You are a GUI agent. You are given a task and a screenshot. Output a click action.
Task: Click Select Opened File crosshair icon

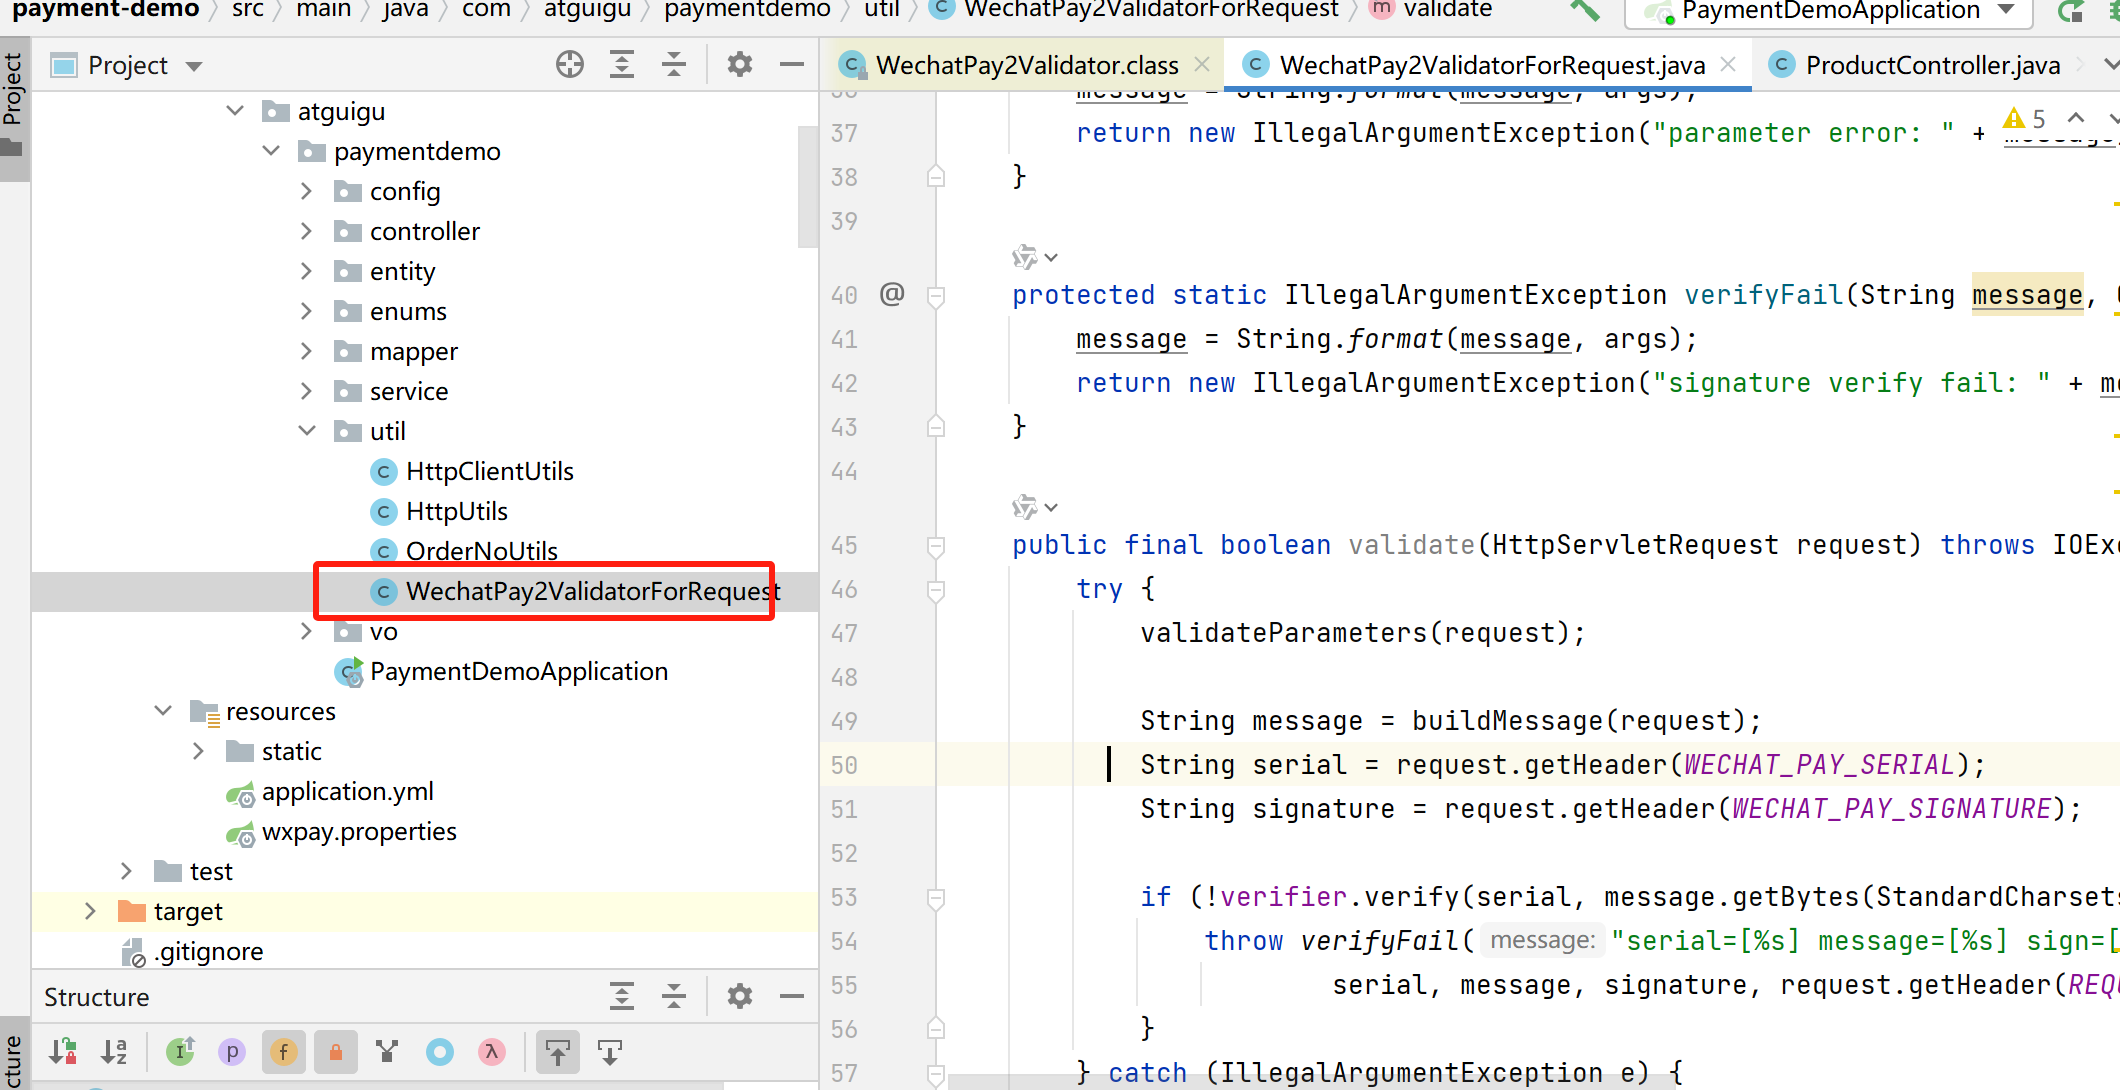click(x=570, y=65)
